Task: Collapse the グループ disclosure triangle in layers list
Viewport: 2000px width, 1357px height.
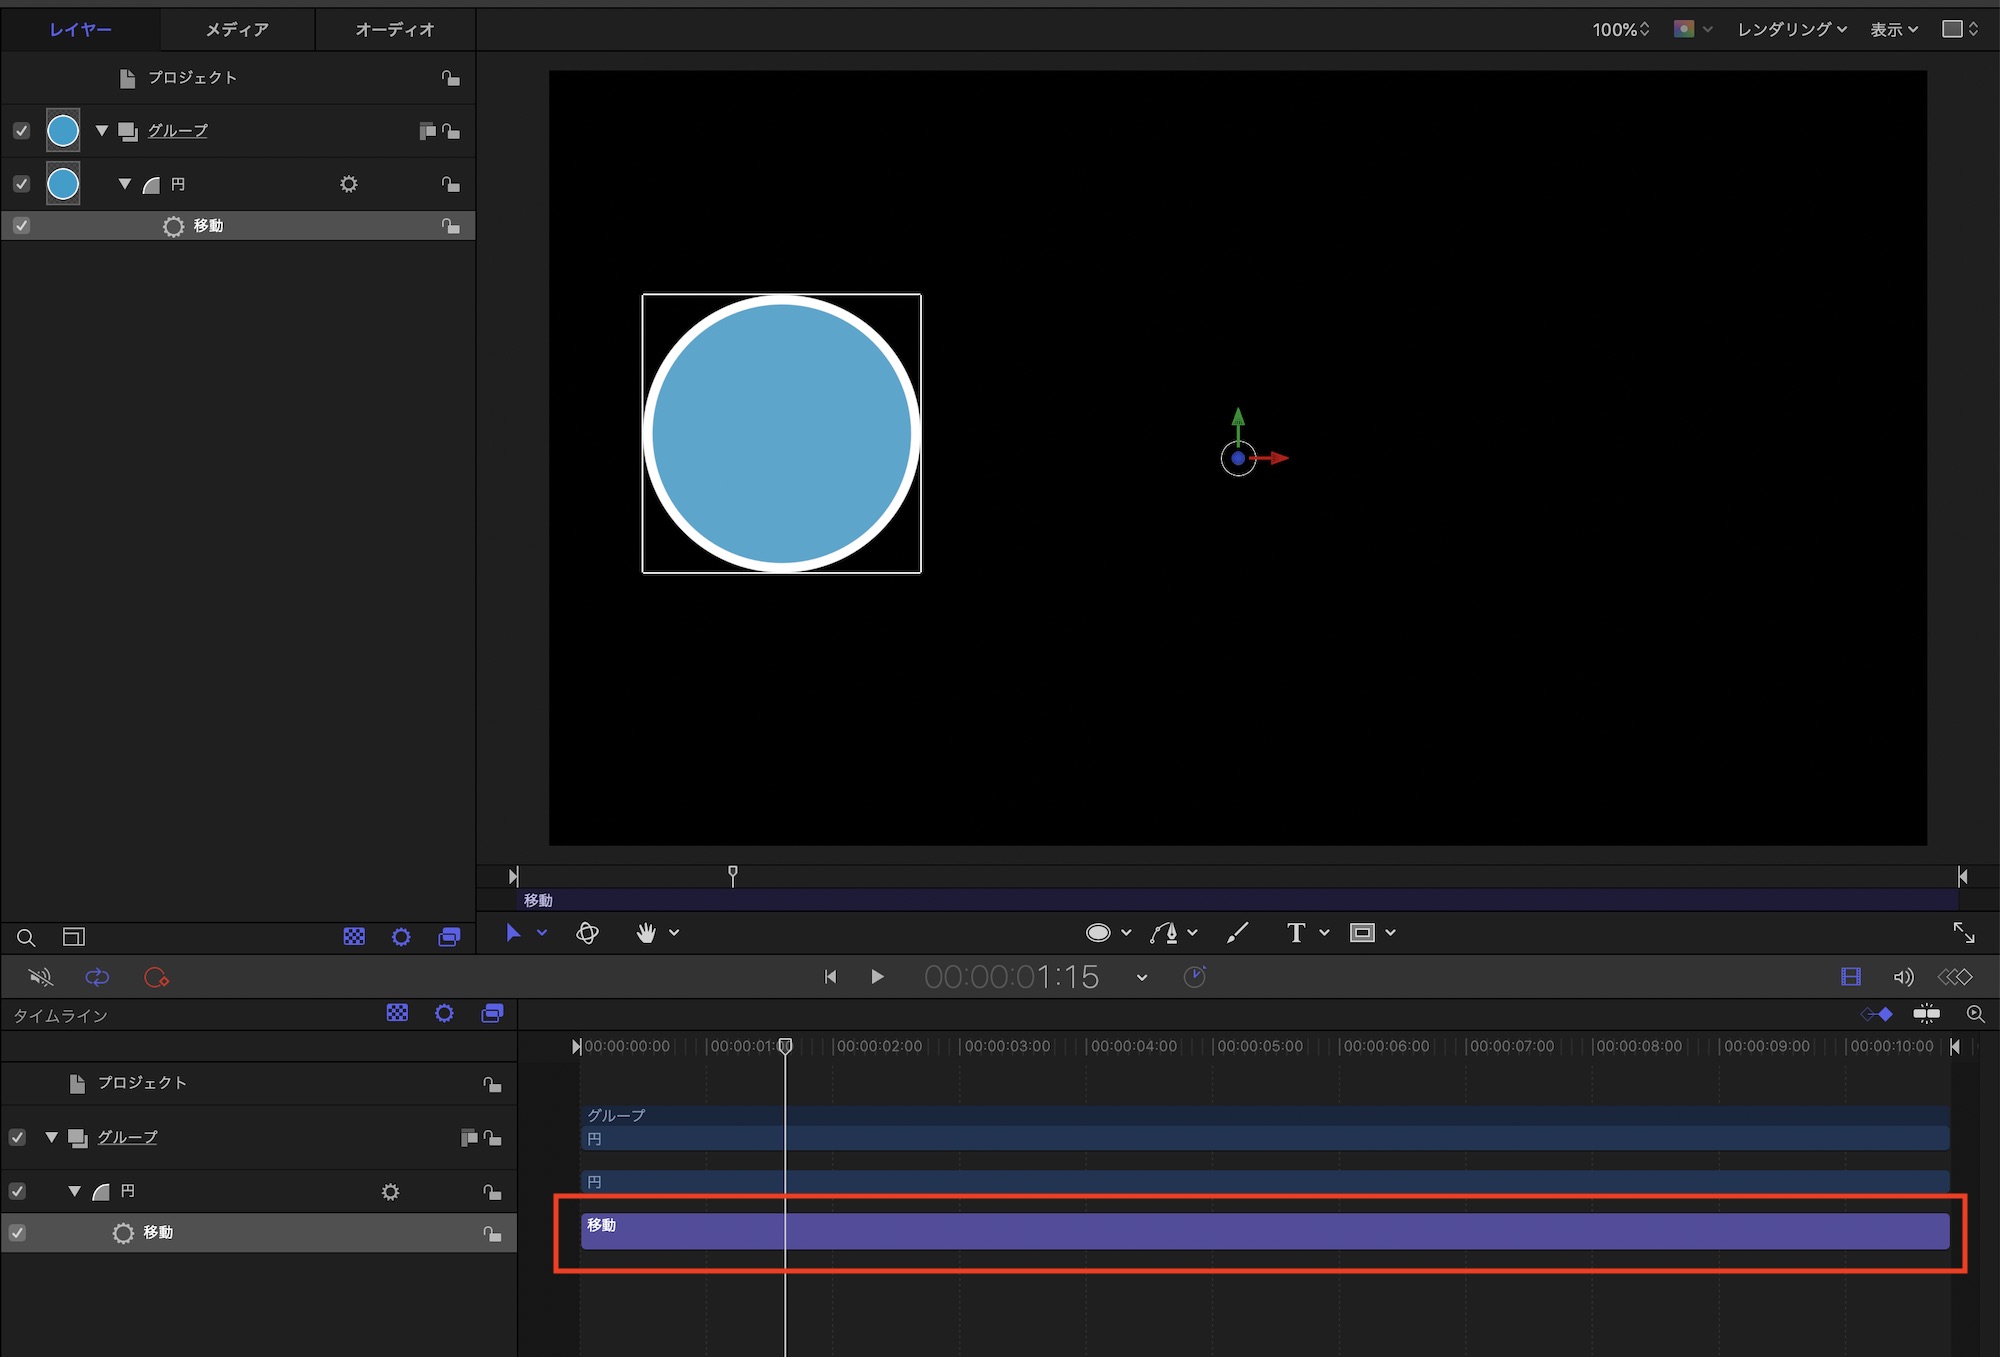Action: tap(101, 131)
